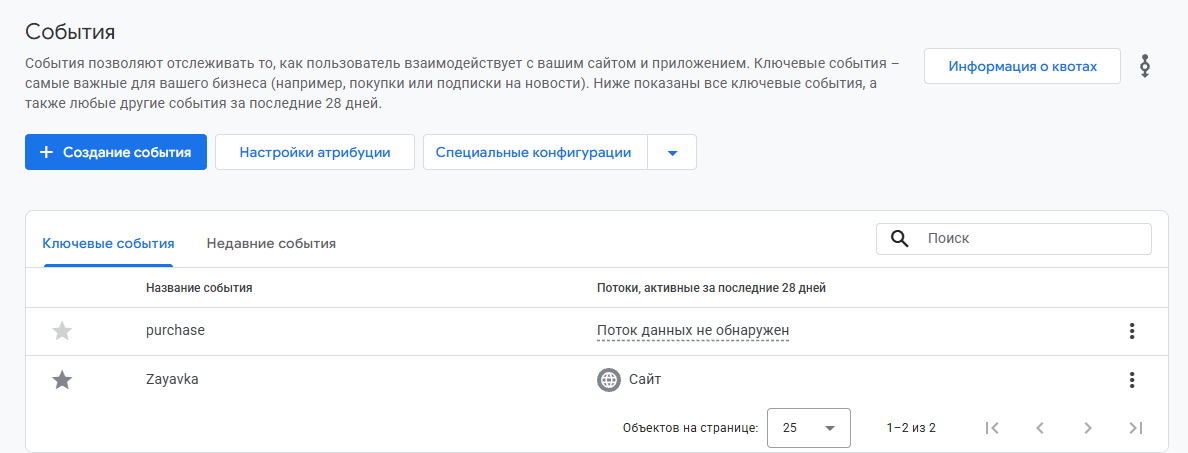Toggle the star for Zayavka event
This screenshot has height=453, width=1188.
pos(61,380)
